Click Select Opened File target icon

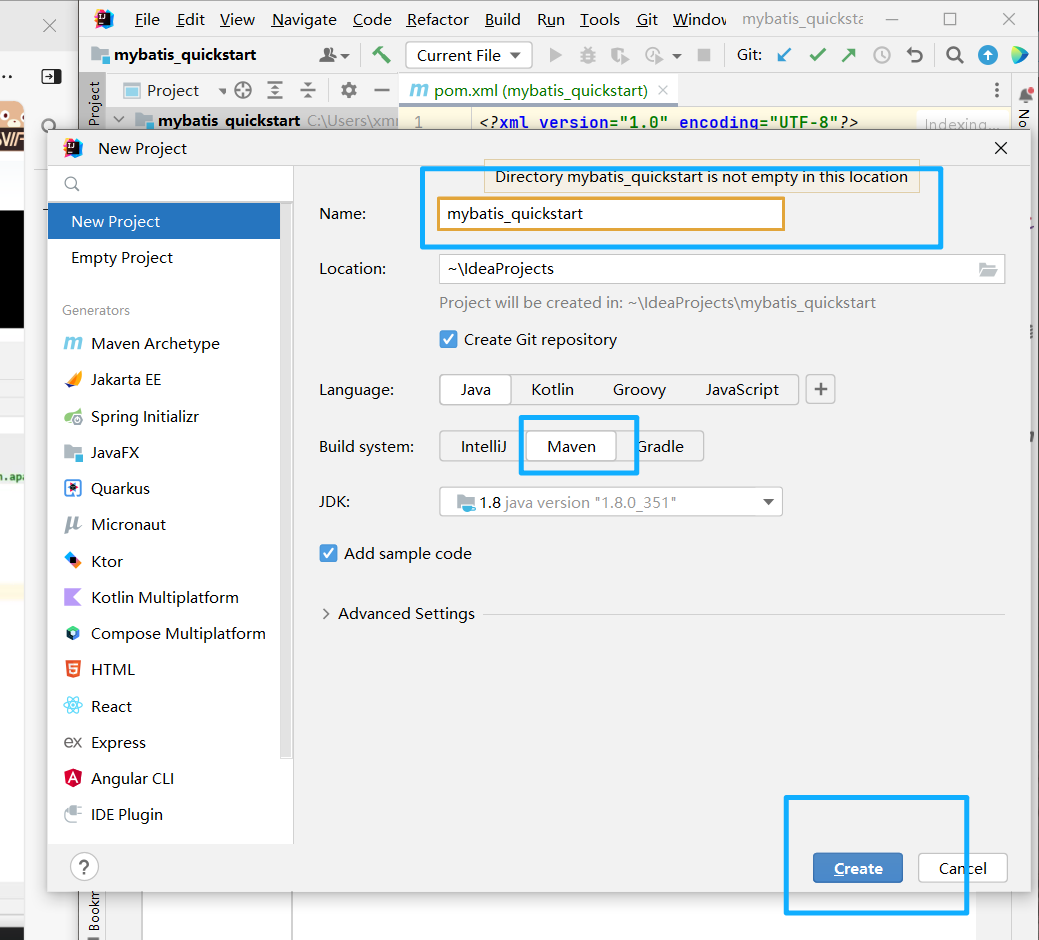tap(243, 90)
